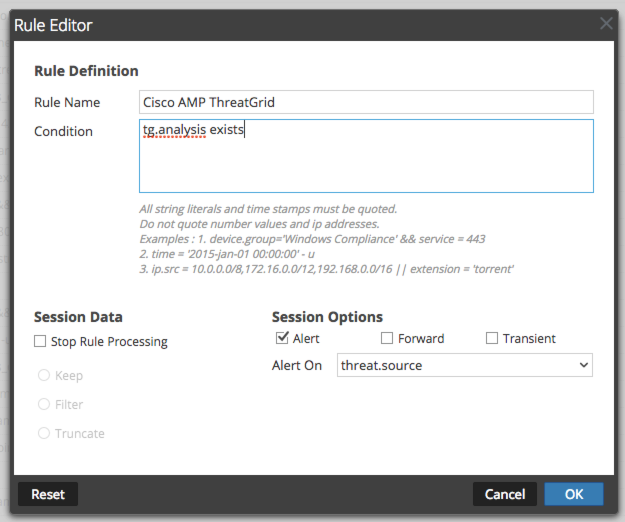Enable Stop Rule Processing checkbox
Screen dimensions: 625x522
tap(41, 342)
